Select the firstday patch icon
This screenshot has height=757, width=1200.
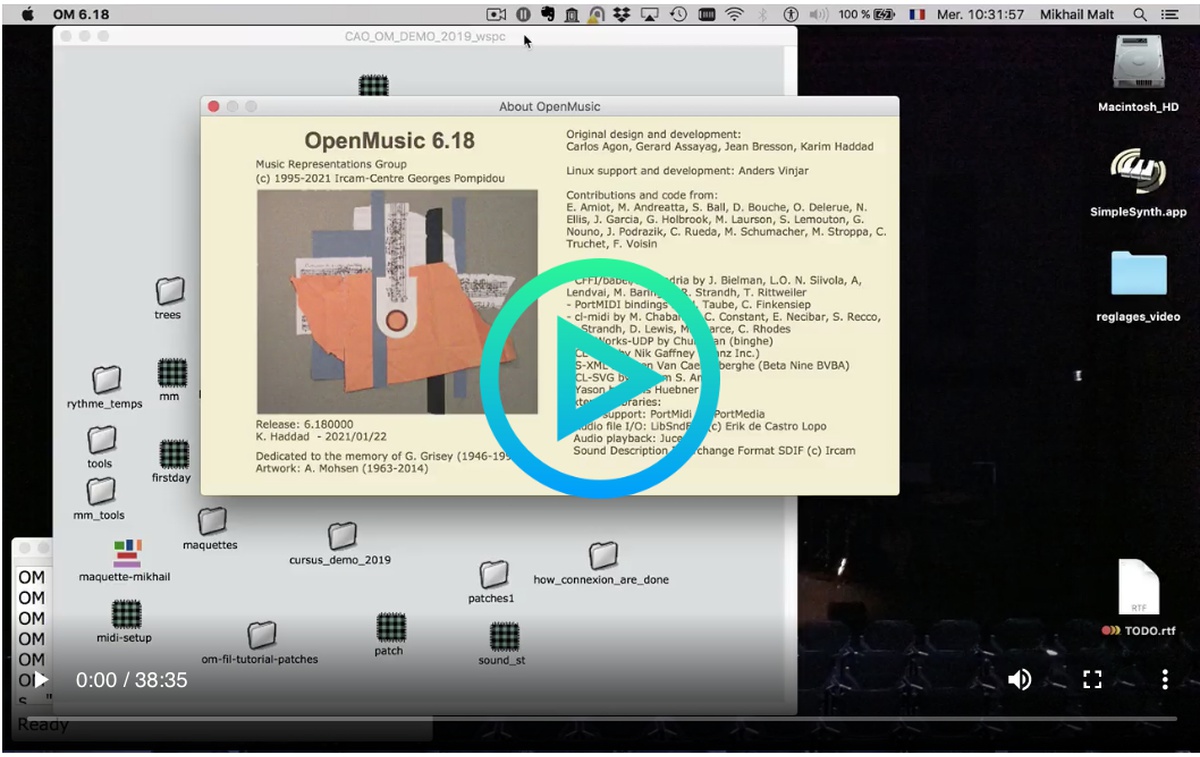pos(172,462)
